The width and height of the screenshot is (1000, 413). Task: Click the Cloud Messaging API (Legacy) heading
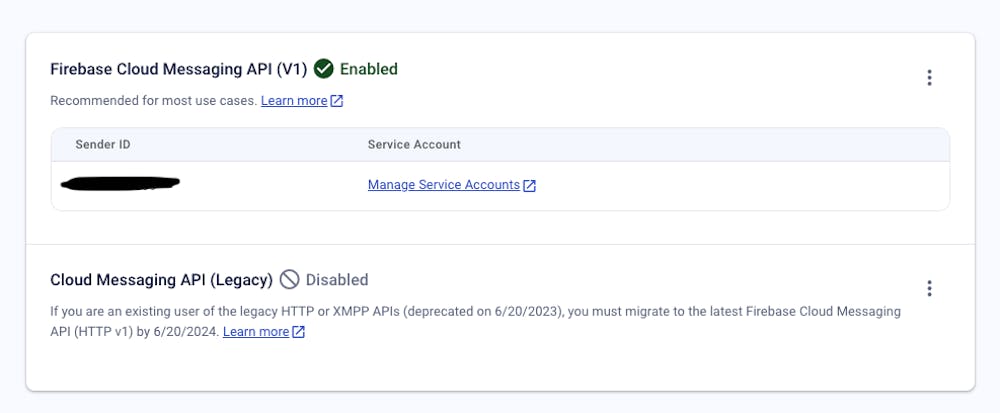(x=161, y=280)
